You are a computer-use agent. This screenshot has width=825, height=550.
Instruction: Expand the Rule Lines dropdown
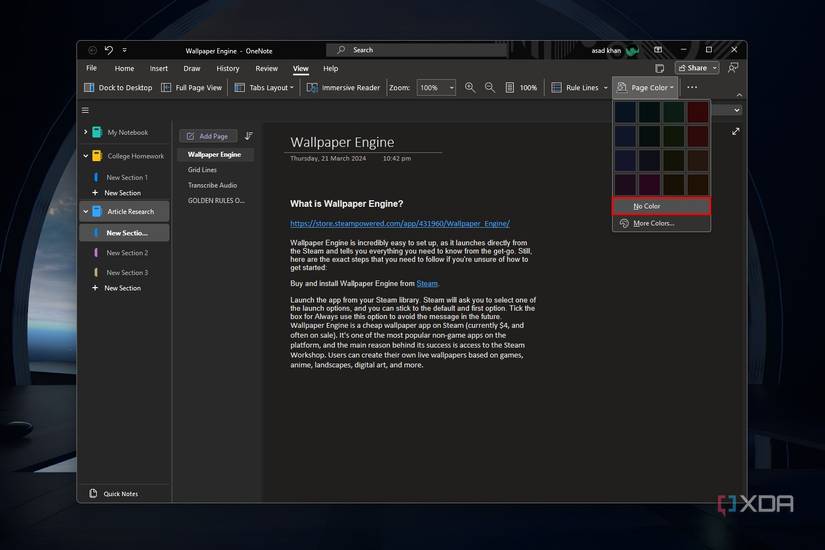(x=579, y=88)
